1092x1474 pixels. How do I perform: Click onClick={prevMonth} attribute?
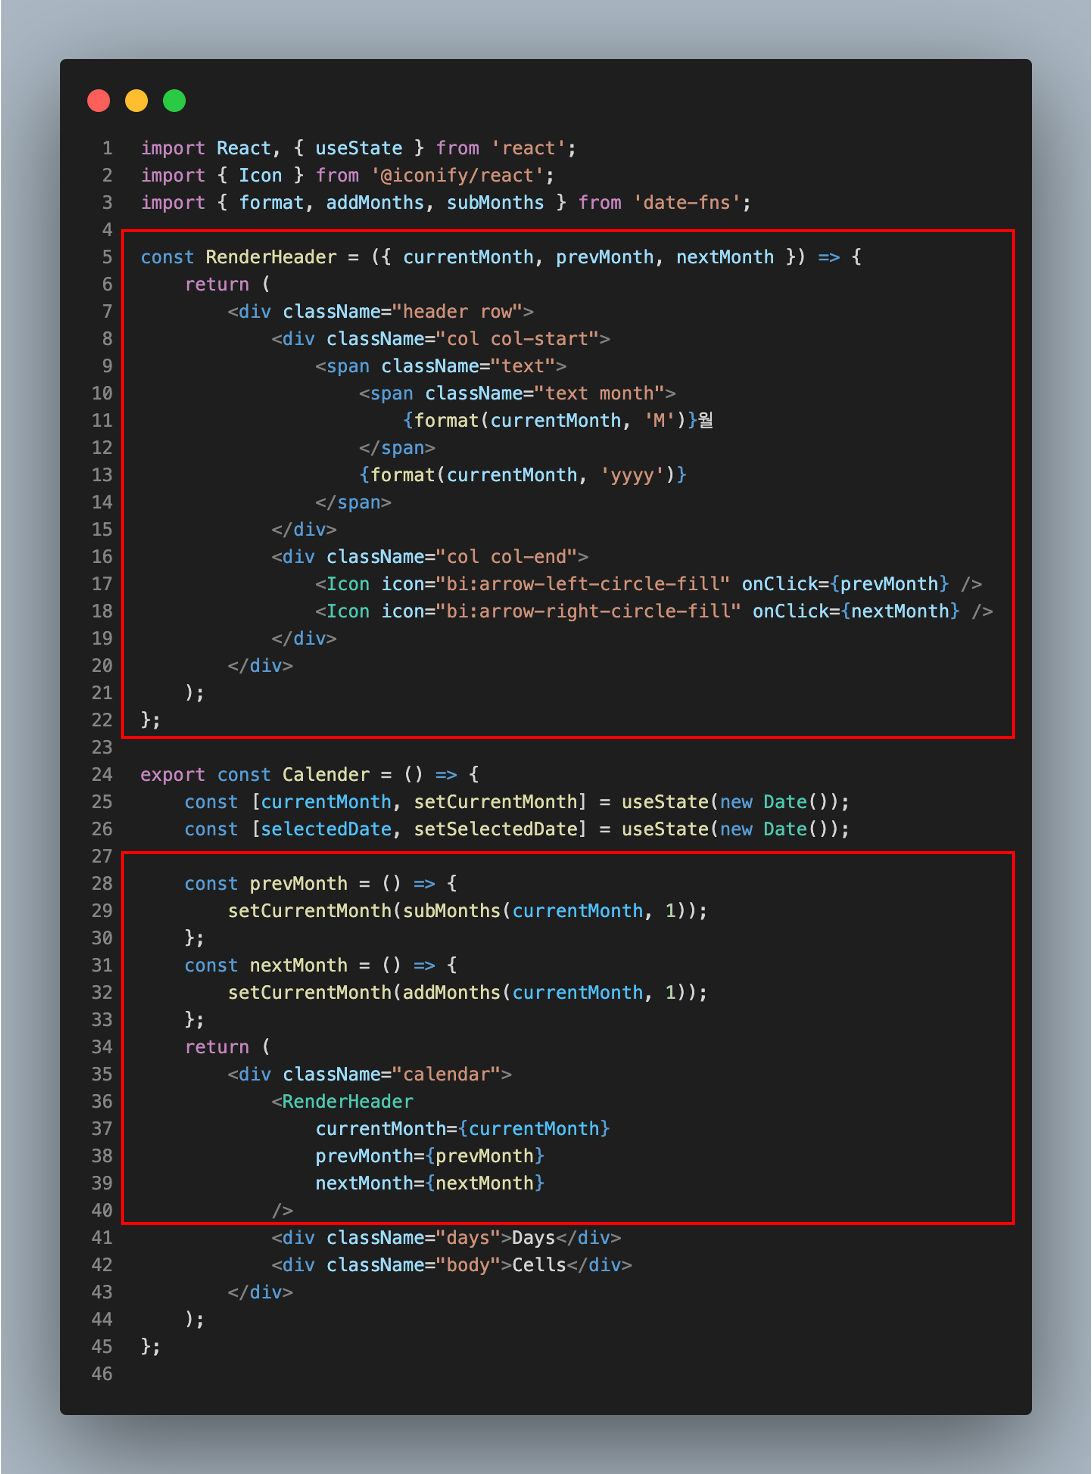point(845,583)
